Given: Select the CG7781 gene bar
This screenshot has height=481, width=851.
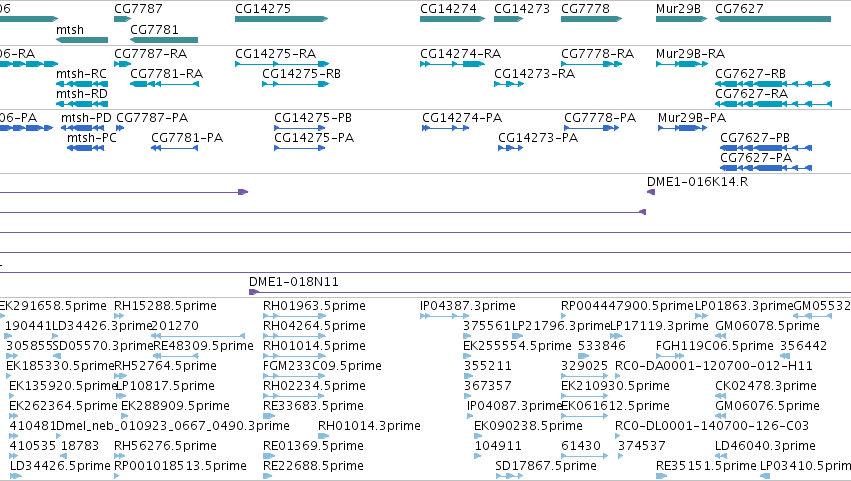Looking at the screenshot, I should coord(164,40).
